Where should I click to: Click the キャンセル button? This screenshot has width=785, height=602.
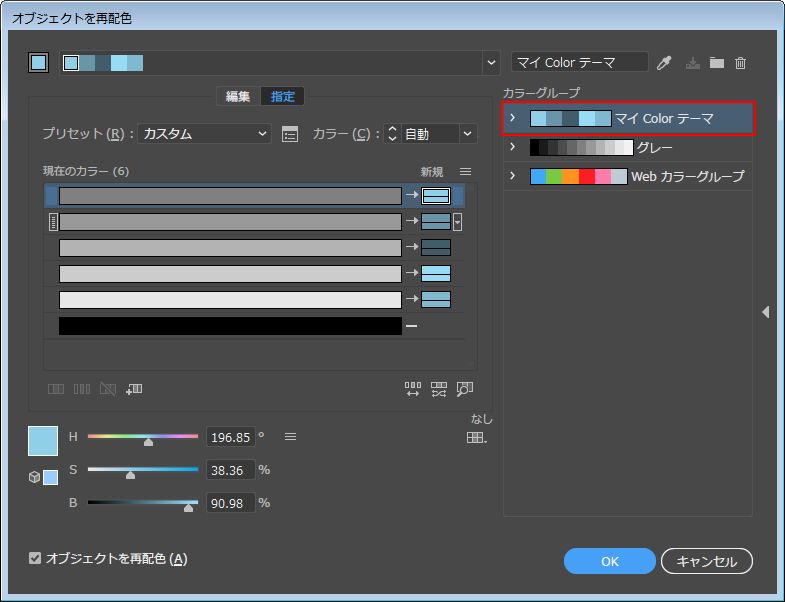[x=706, y=561]
